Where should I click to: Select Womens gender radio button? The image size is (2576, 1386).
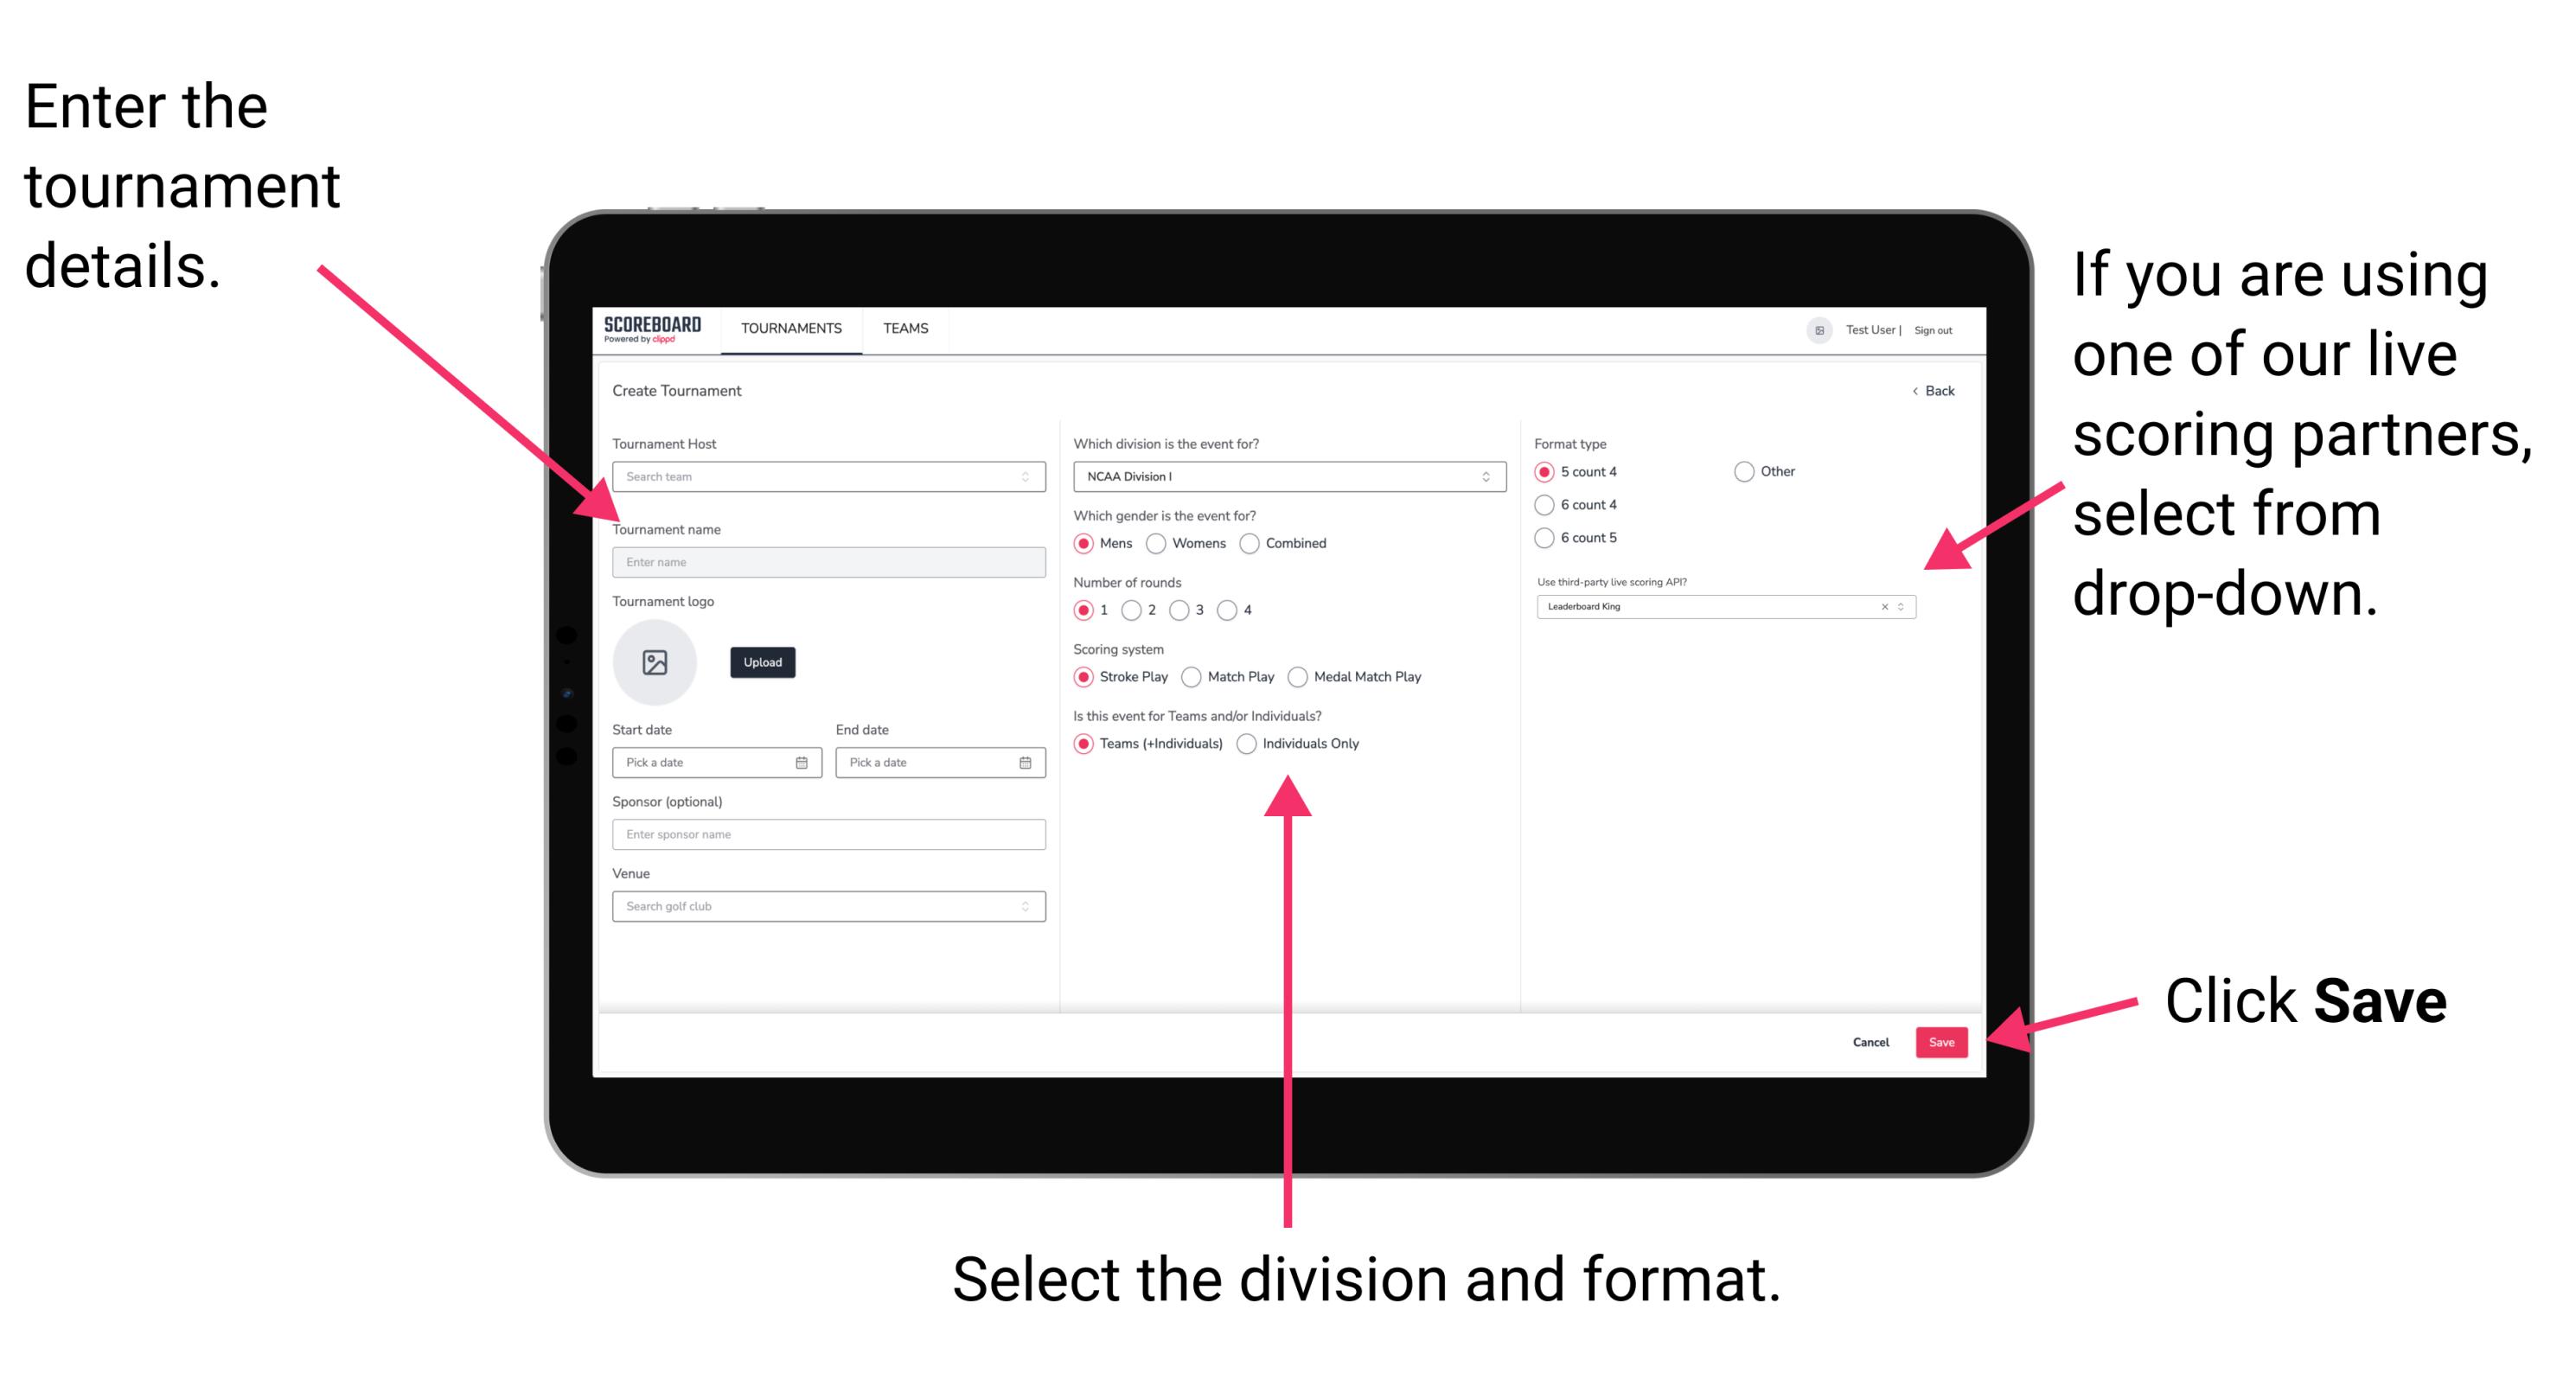point(1159,545)
